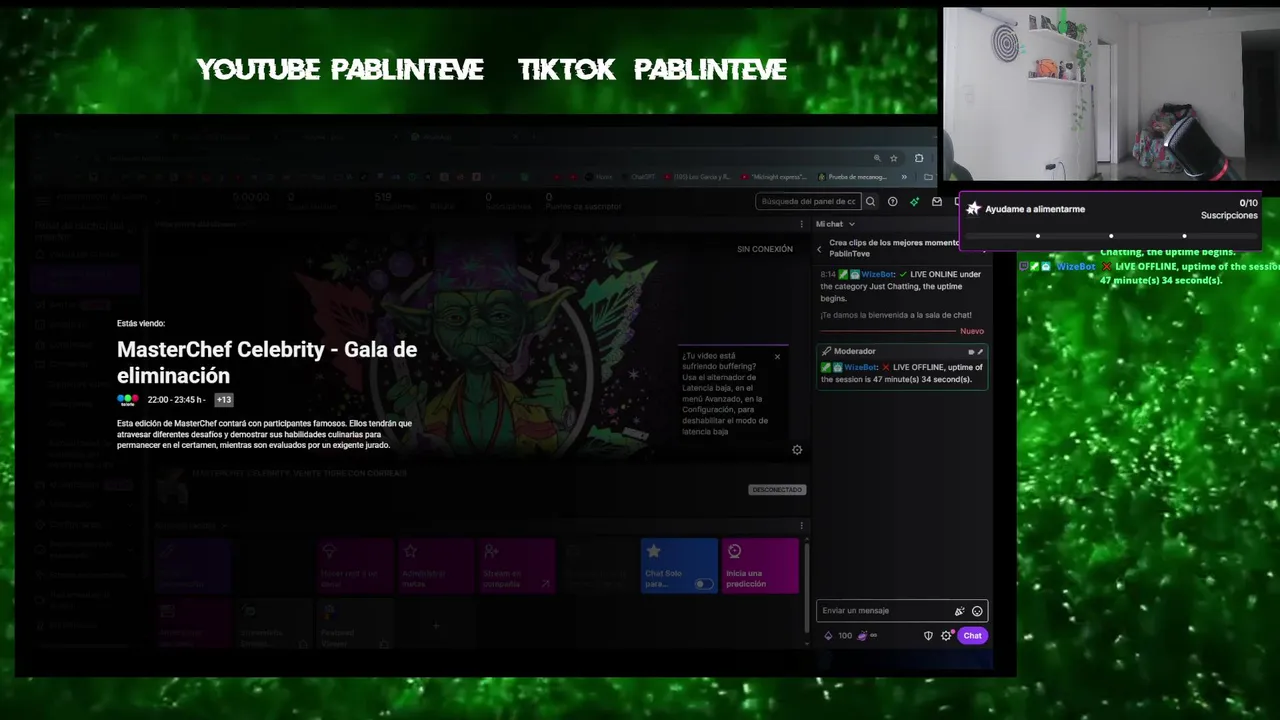
Task: Open chat settings gear icon
Action: click(x=946, y=636)
